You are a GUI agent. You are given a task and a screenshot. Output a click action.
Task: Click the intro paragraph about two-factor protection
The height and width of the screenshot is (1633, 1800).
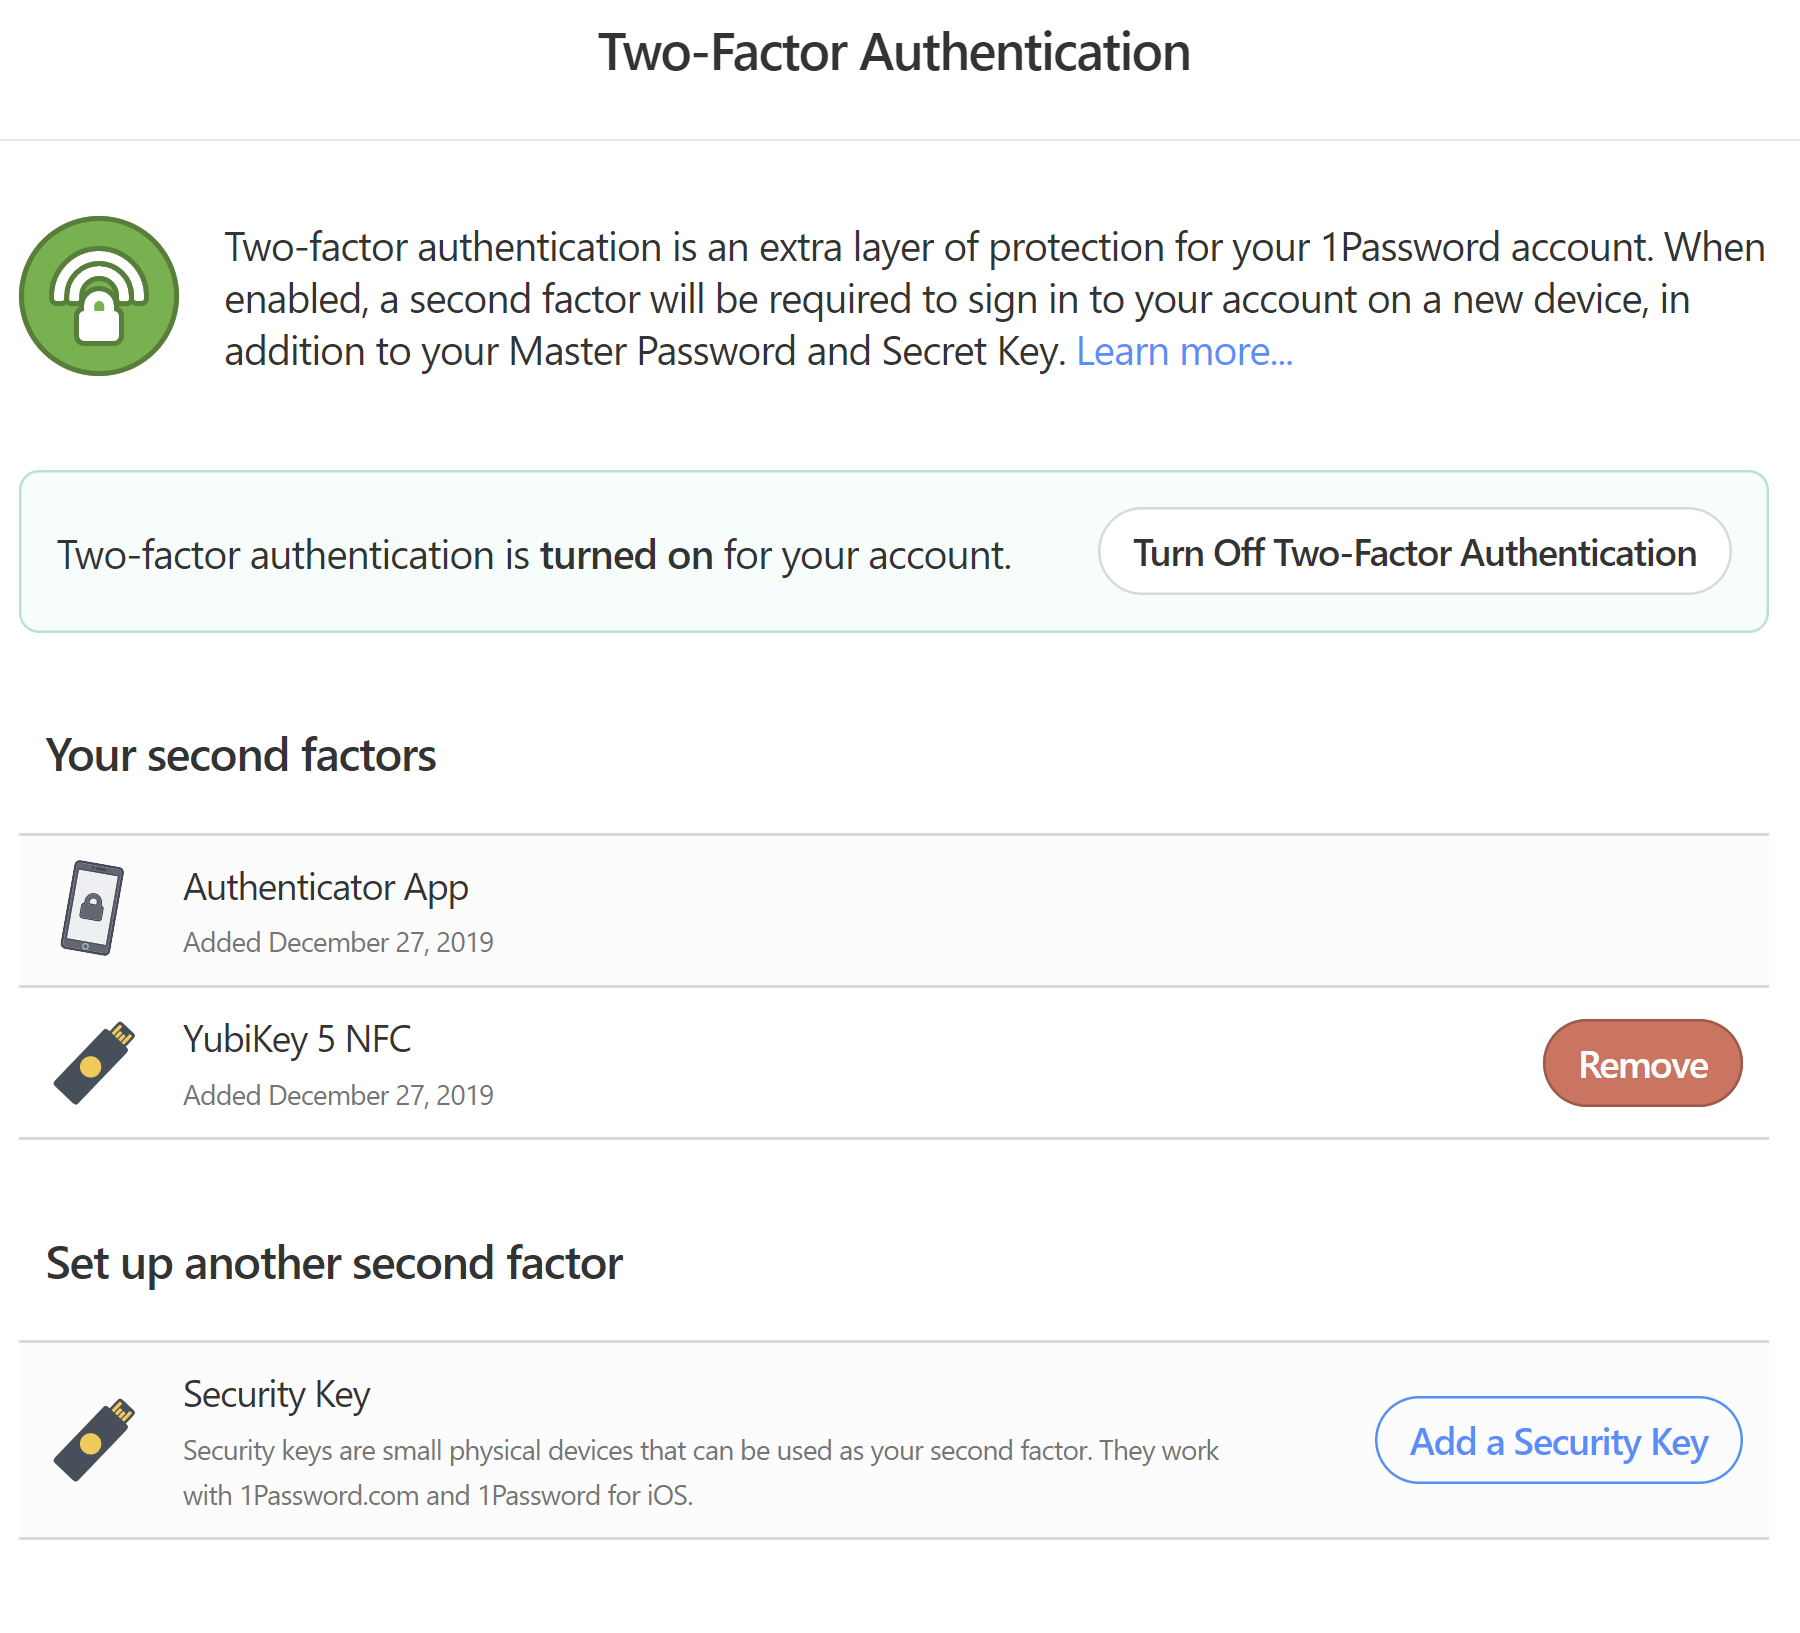click(x=993, y=299)
